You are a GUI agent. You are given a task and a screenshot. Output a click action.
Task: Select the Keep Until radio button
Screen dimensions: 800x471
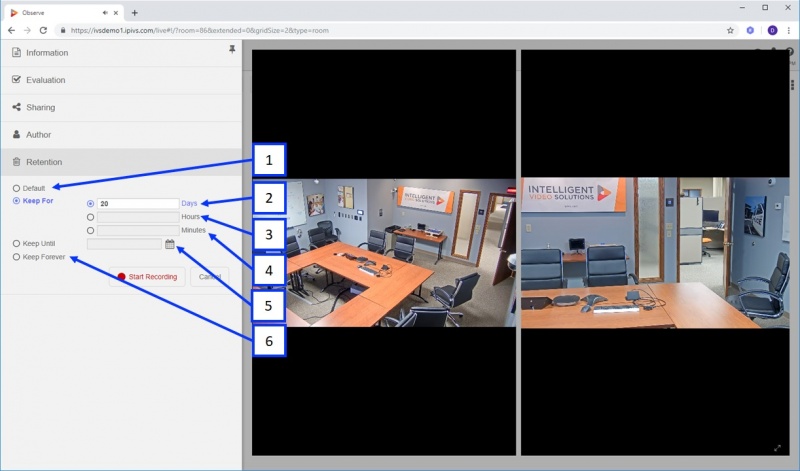click(16, 244)
